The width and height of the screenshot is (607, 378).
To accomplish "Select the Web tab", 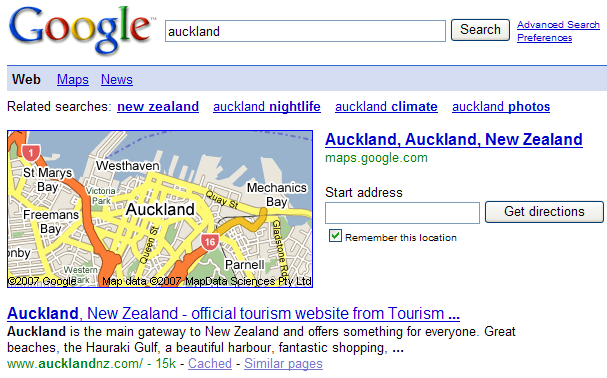I will point(26,79).
